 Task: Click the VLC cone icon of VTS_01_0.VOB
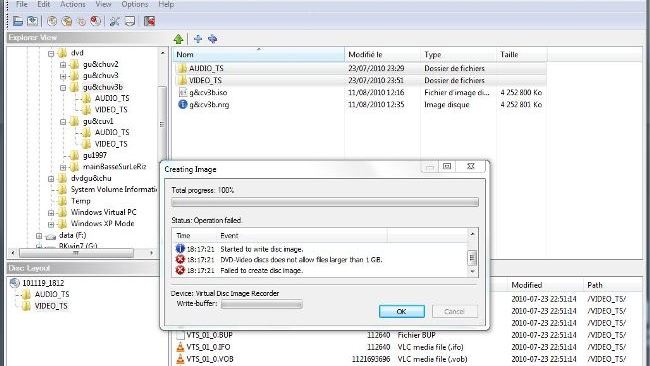(x=180, y=359)
